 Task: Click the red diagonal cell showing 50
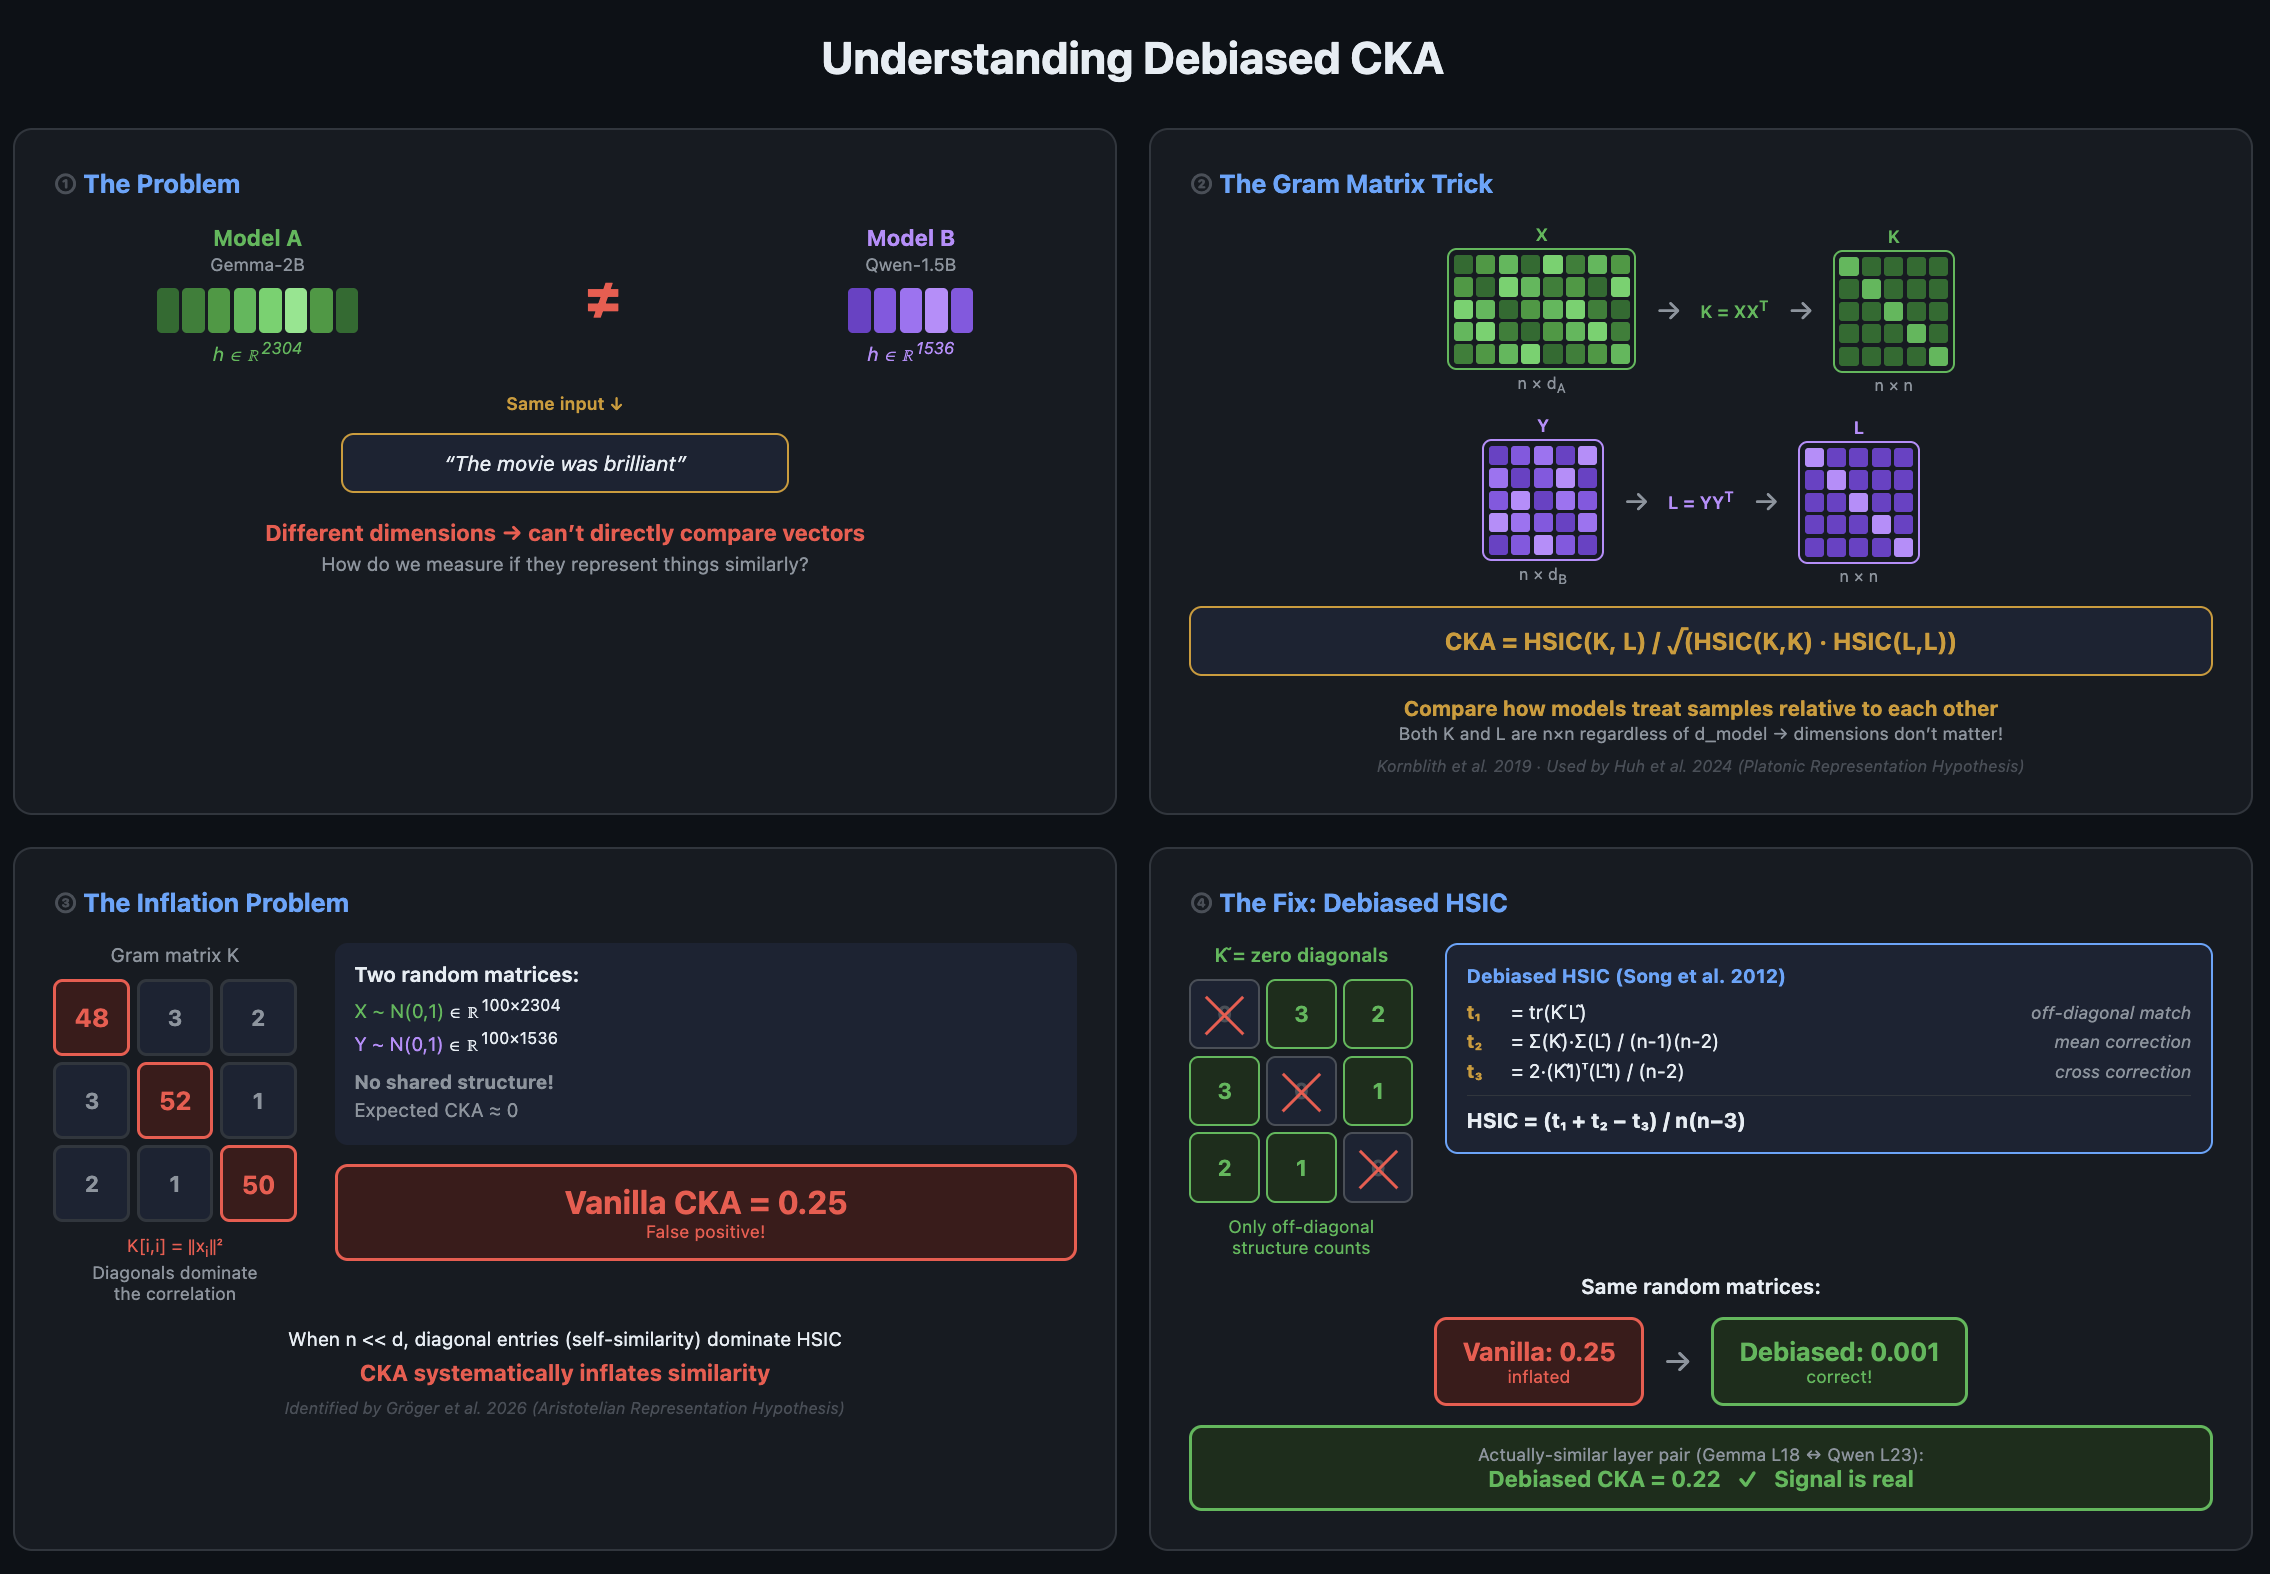click(258, 1184)
